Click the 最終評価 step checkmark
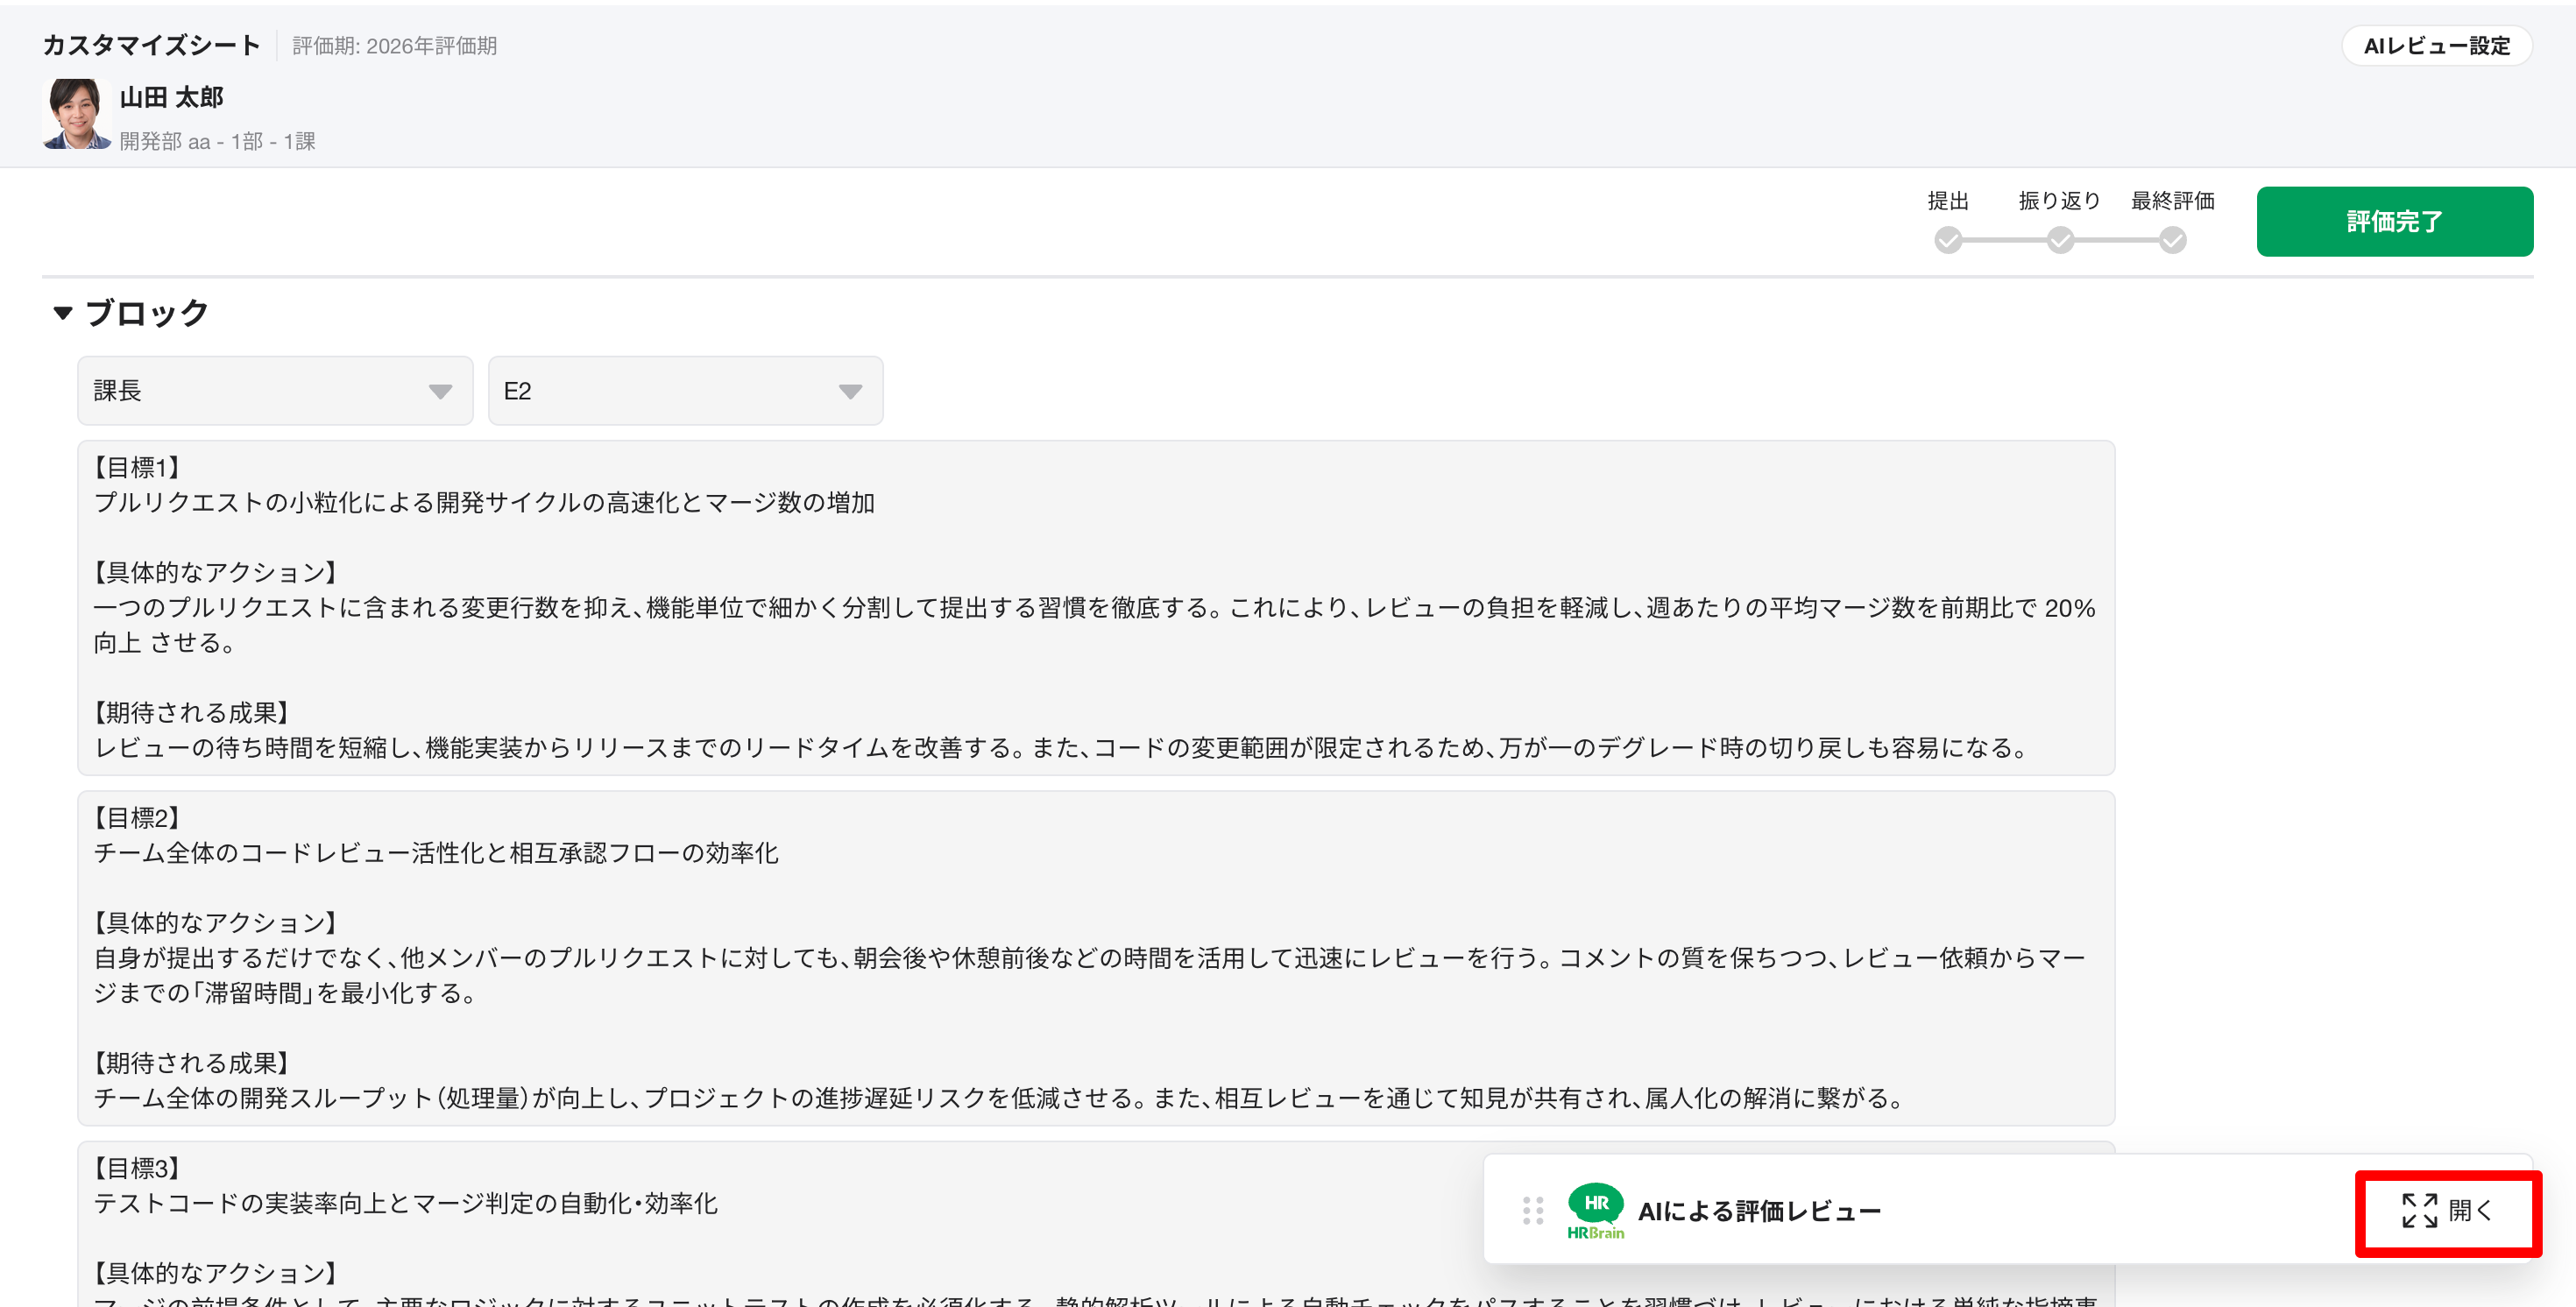The height and width of the screenshot is (1307, 2576). tap(2172, 240)
